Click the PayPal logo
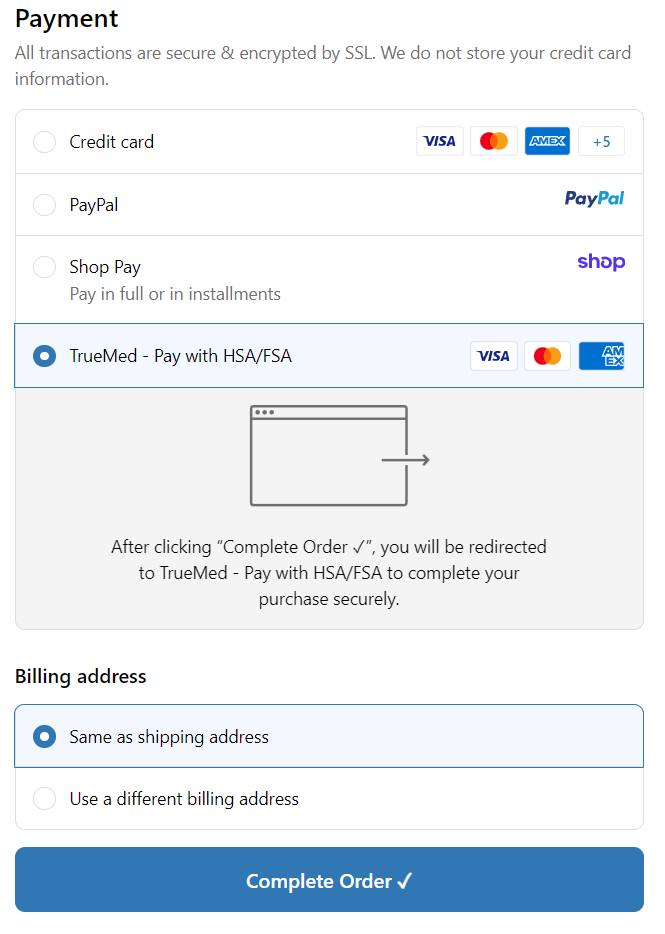Image resolution: width=665 pixels, height=934 pixels. 594,199
